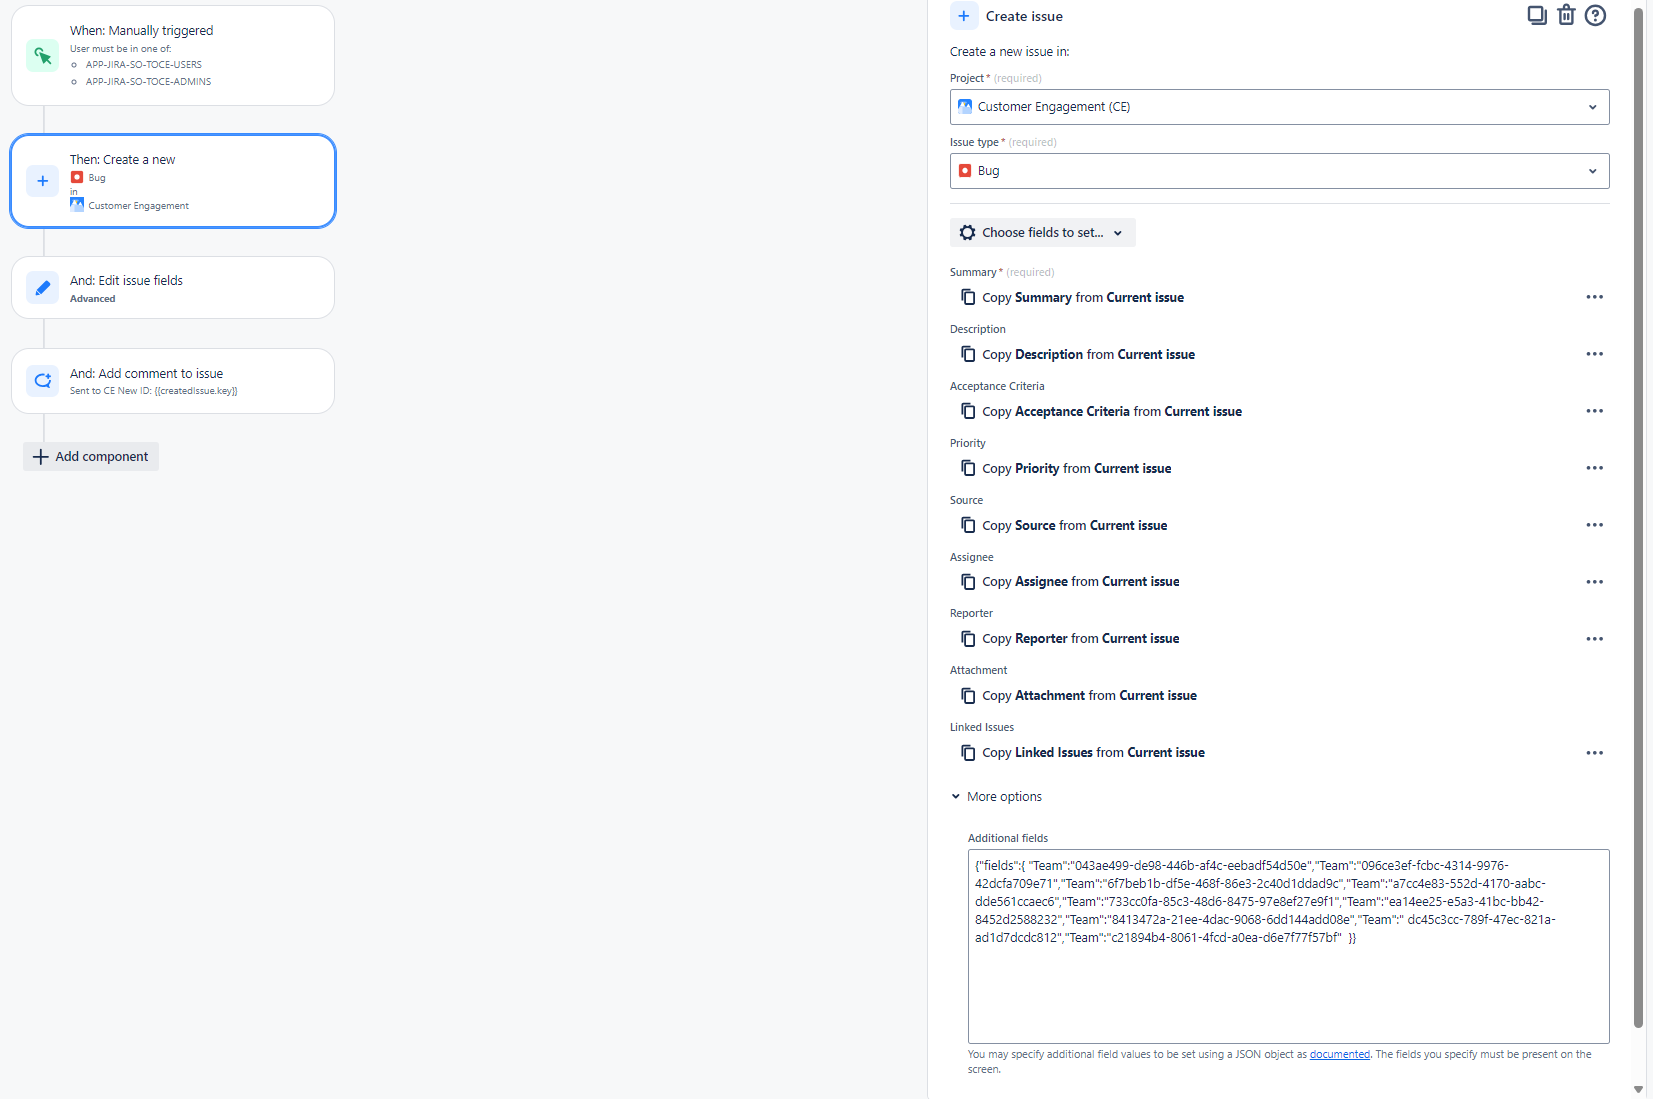Click Copy Priority from Current issue

pos(1076,468)
